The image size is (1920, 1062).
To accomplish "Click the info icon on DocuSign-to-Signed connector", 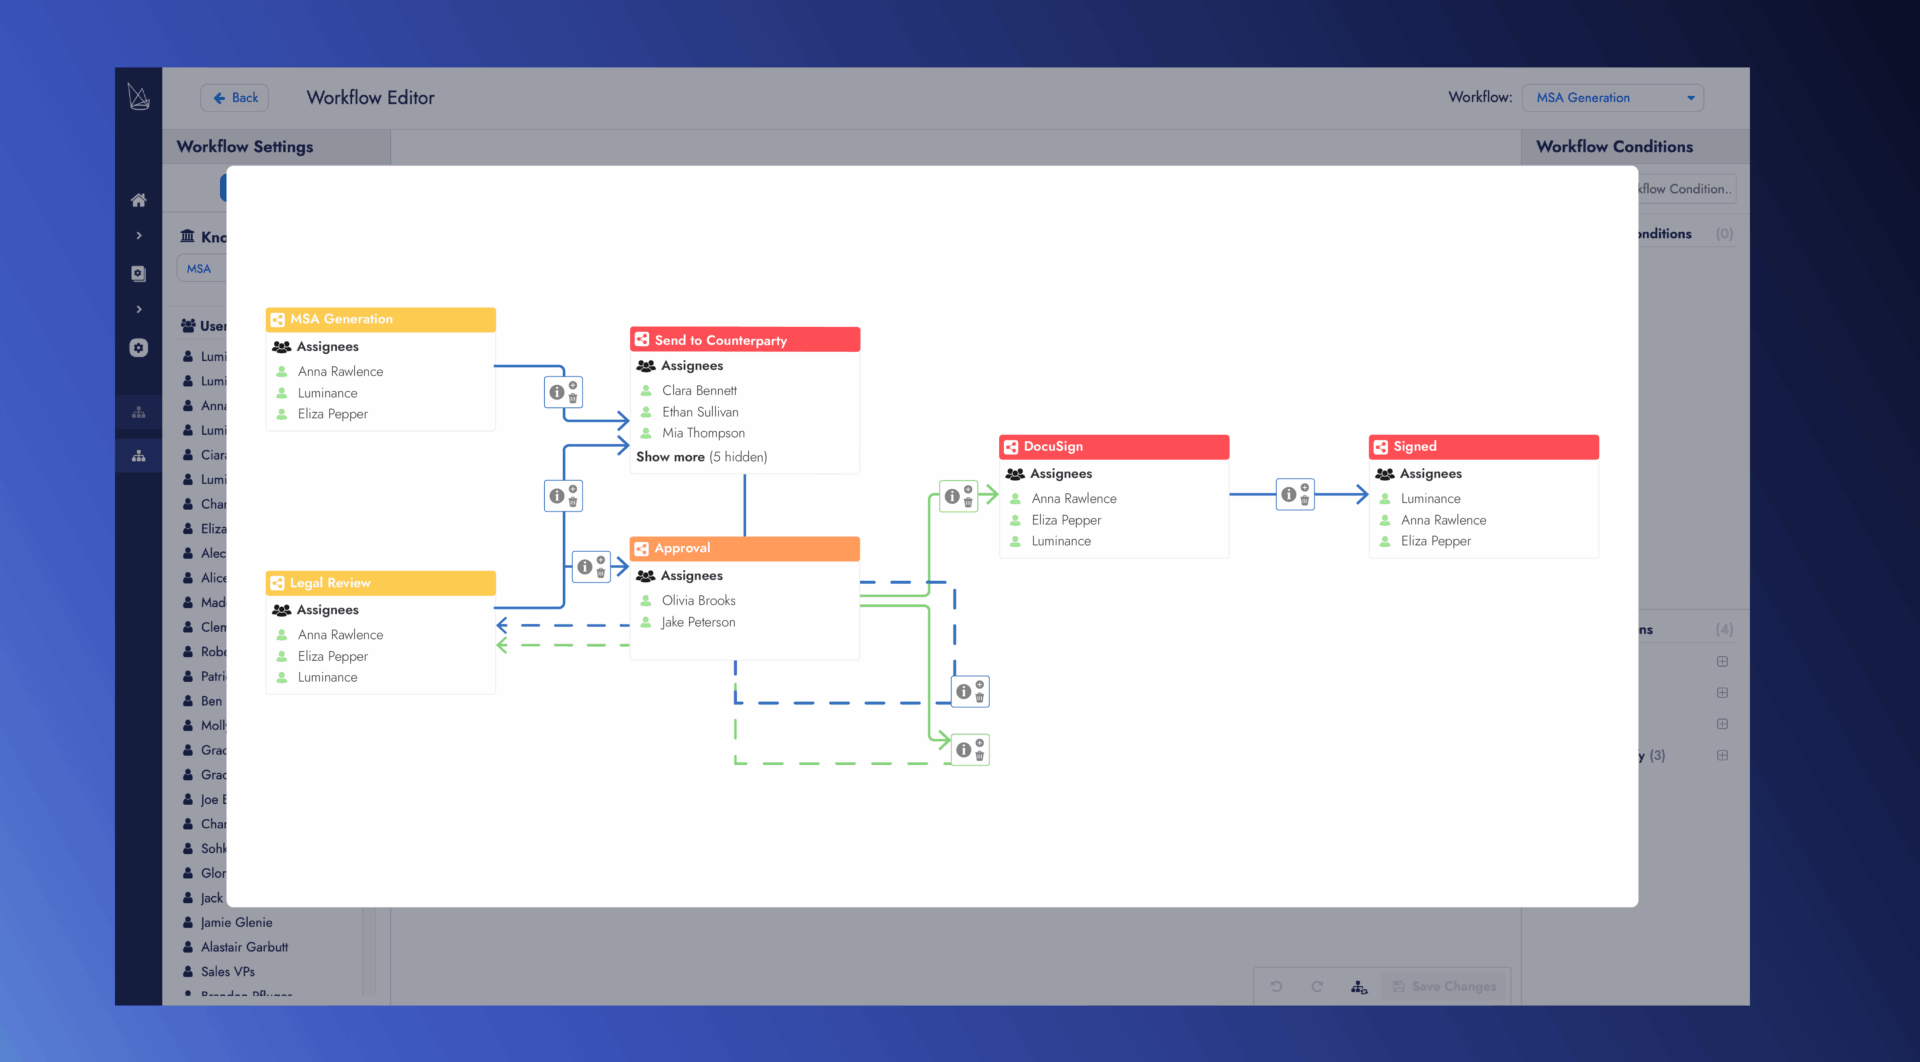I will click(1288, 495).
